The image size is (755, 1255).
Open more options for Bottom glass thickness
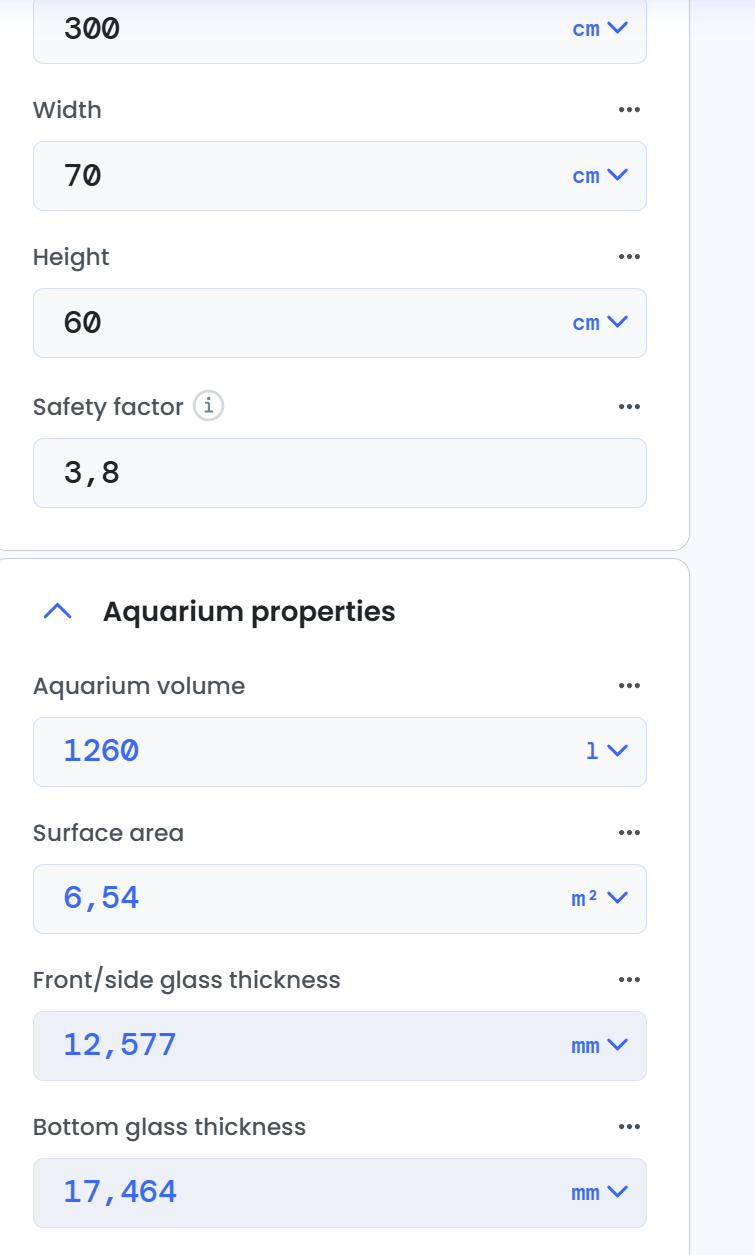pos(628,1127)
